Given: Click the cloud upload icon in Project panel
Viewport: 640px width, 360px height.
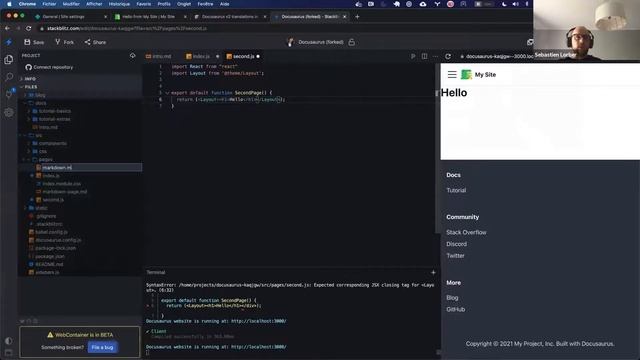Looking at the screenshot, I should pyautogui.click(x=132, y=56).
